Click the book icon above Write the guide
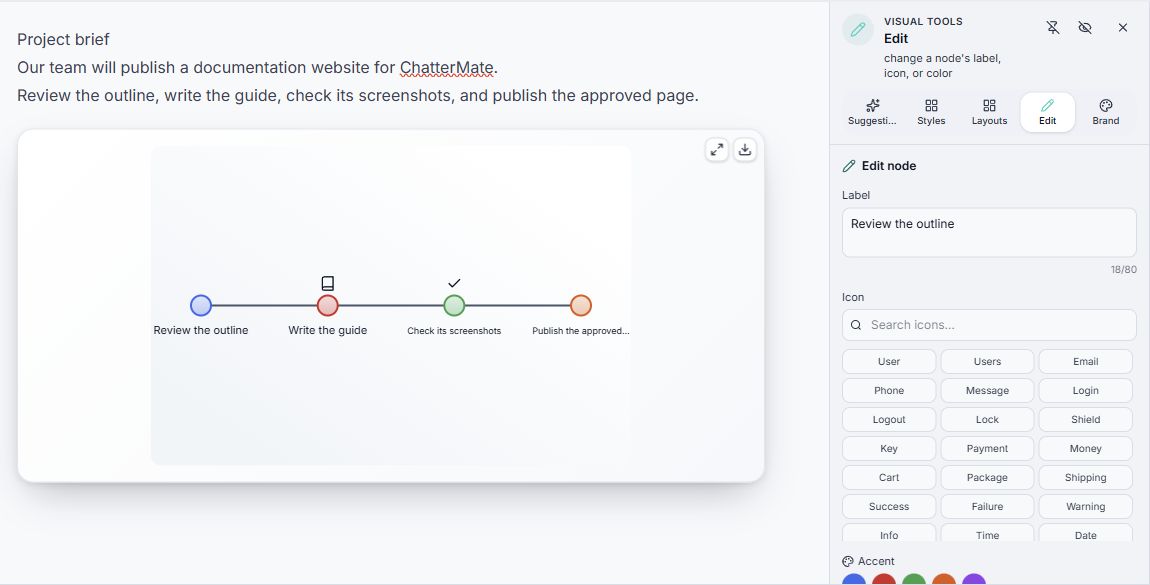Screen dimensions: 1150x585 pyautogui.click(x=328, y=283)
